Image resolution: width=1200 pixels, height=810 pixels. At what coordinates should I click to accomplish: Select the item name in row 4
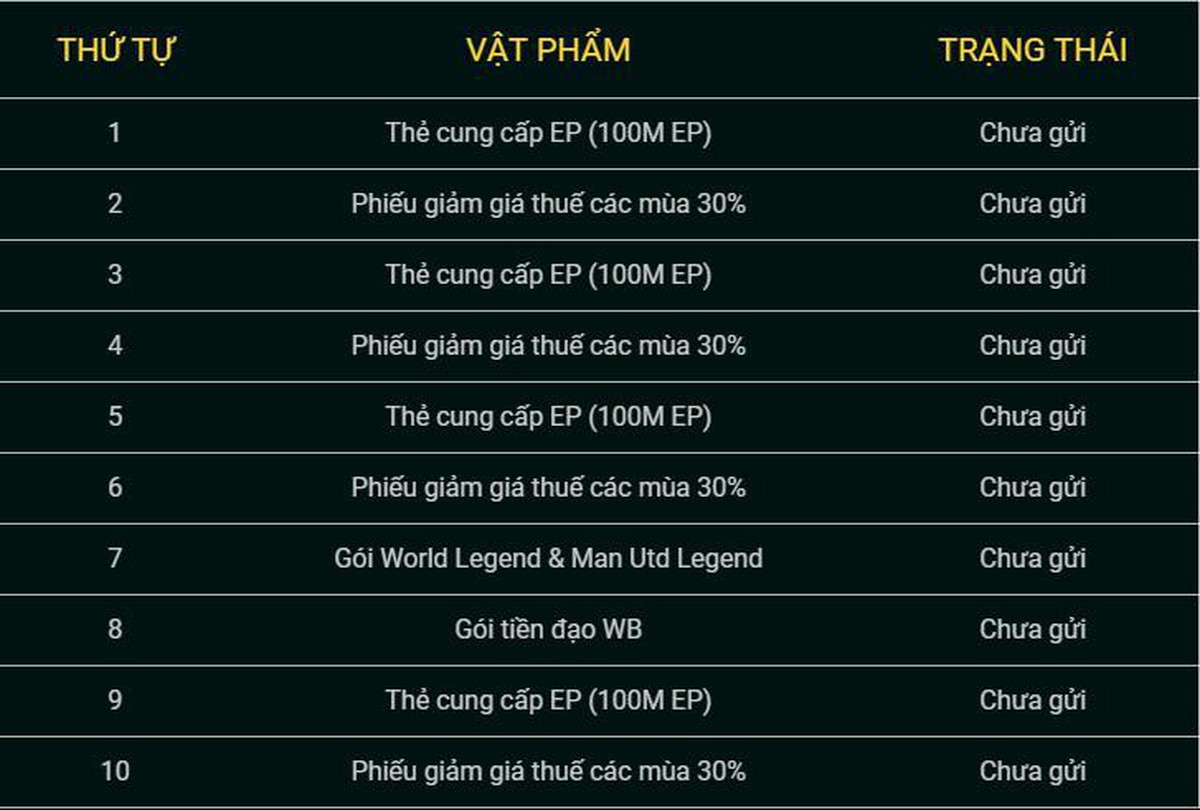548,347
